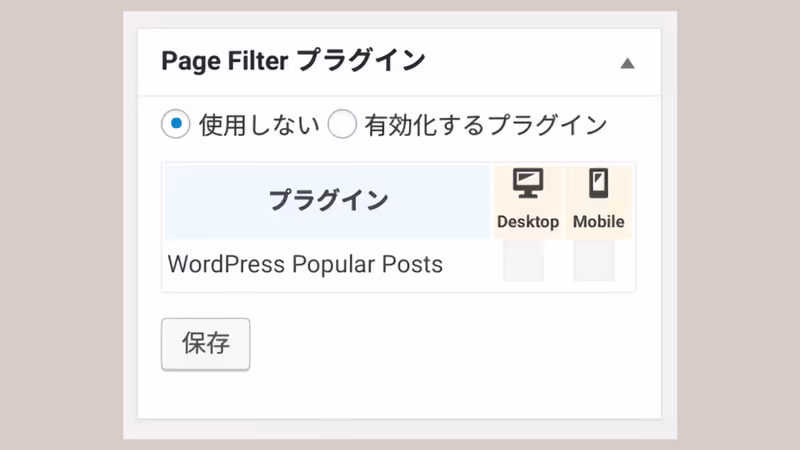Click the Mobile text label under phone icon
This screenshot has width=800, height=450.
[x=598, y=222]
